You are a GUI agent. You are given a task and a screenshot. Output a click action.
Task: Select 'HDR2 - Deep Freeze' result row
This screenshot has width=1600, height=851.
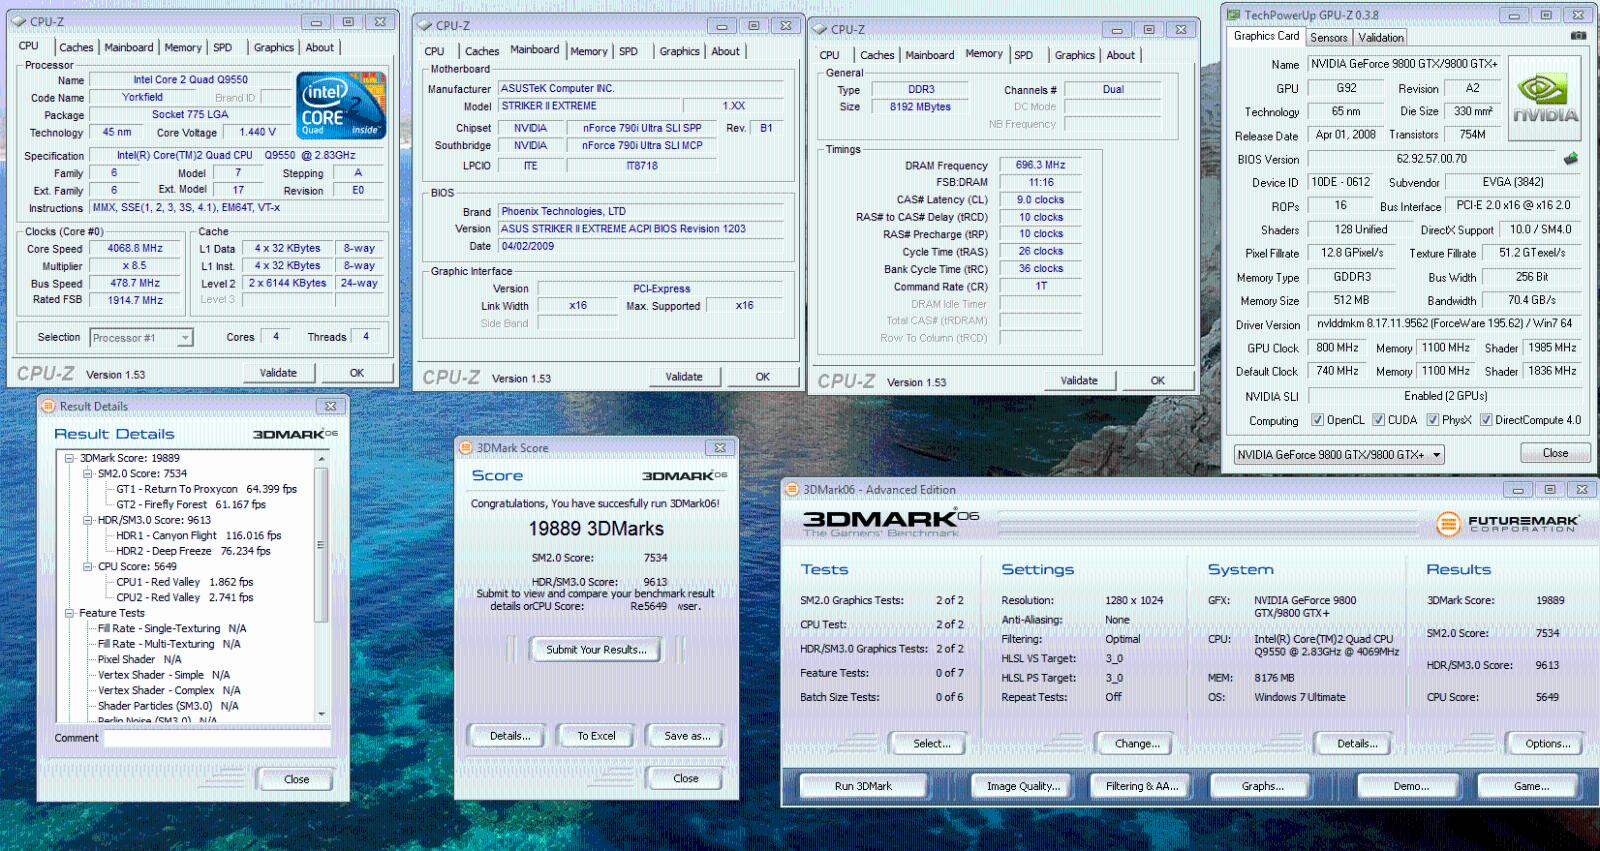(193, 551)
